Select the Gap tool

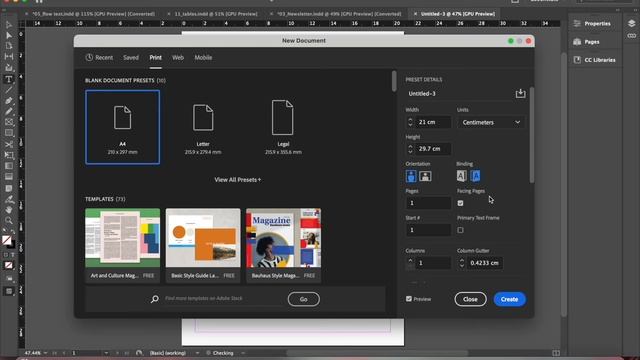9,57
